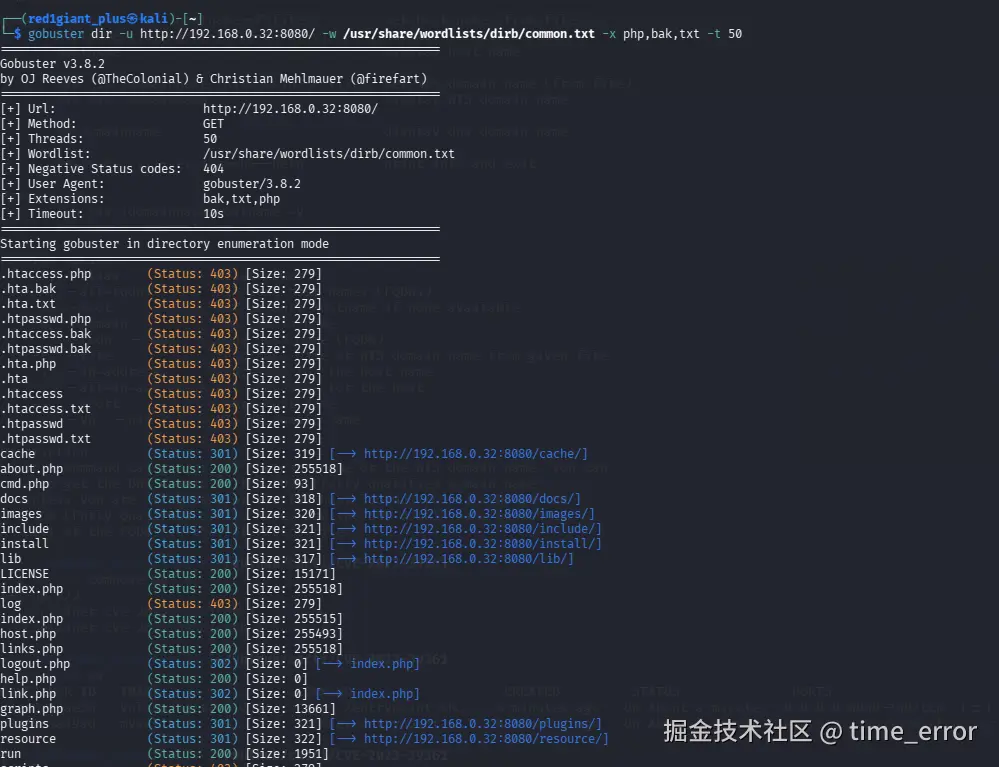Select the .htpasswd.bak result entry
Viewport: 999px width, 767px height.
[x=45, y=348]
